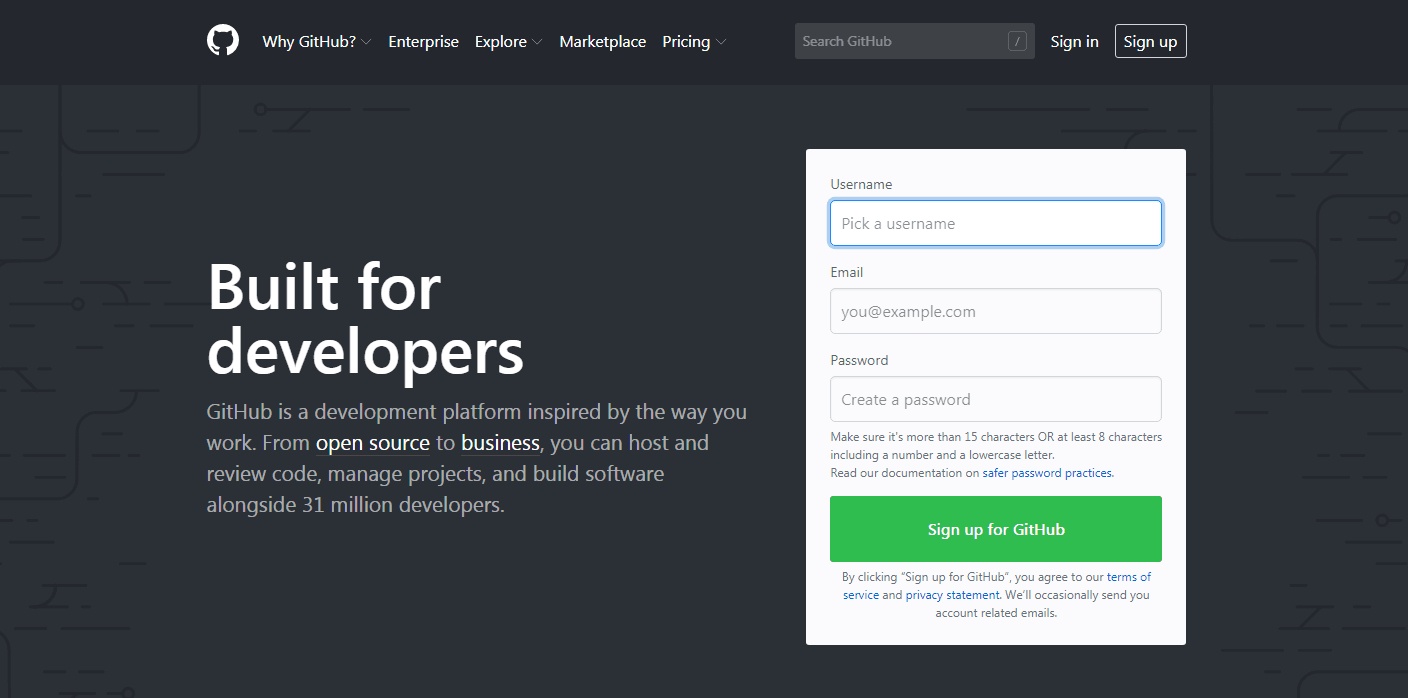Viewport: 1408px width, 698px height.
Task: Click the Password input field
Action: pyautogui.click(x=996, y=399)
